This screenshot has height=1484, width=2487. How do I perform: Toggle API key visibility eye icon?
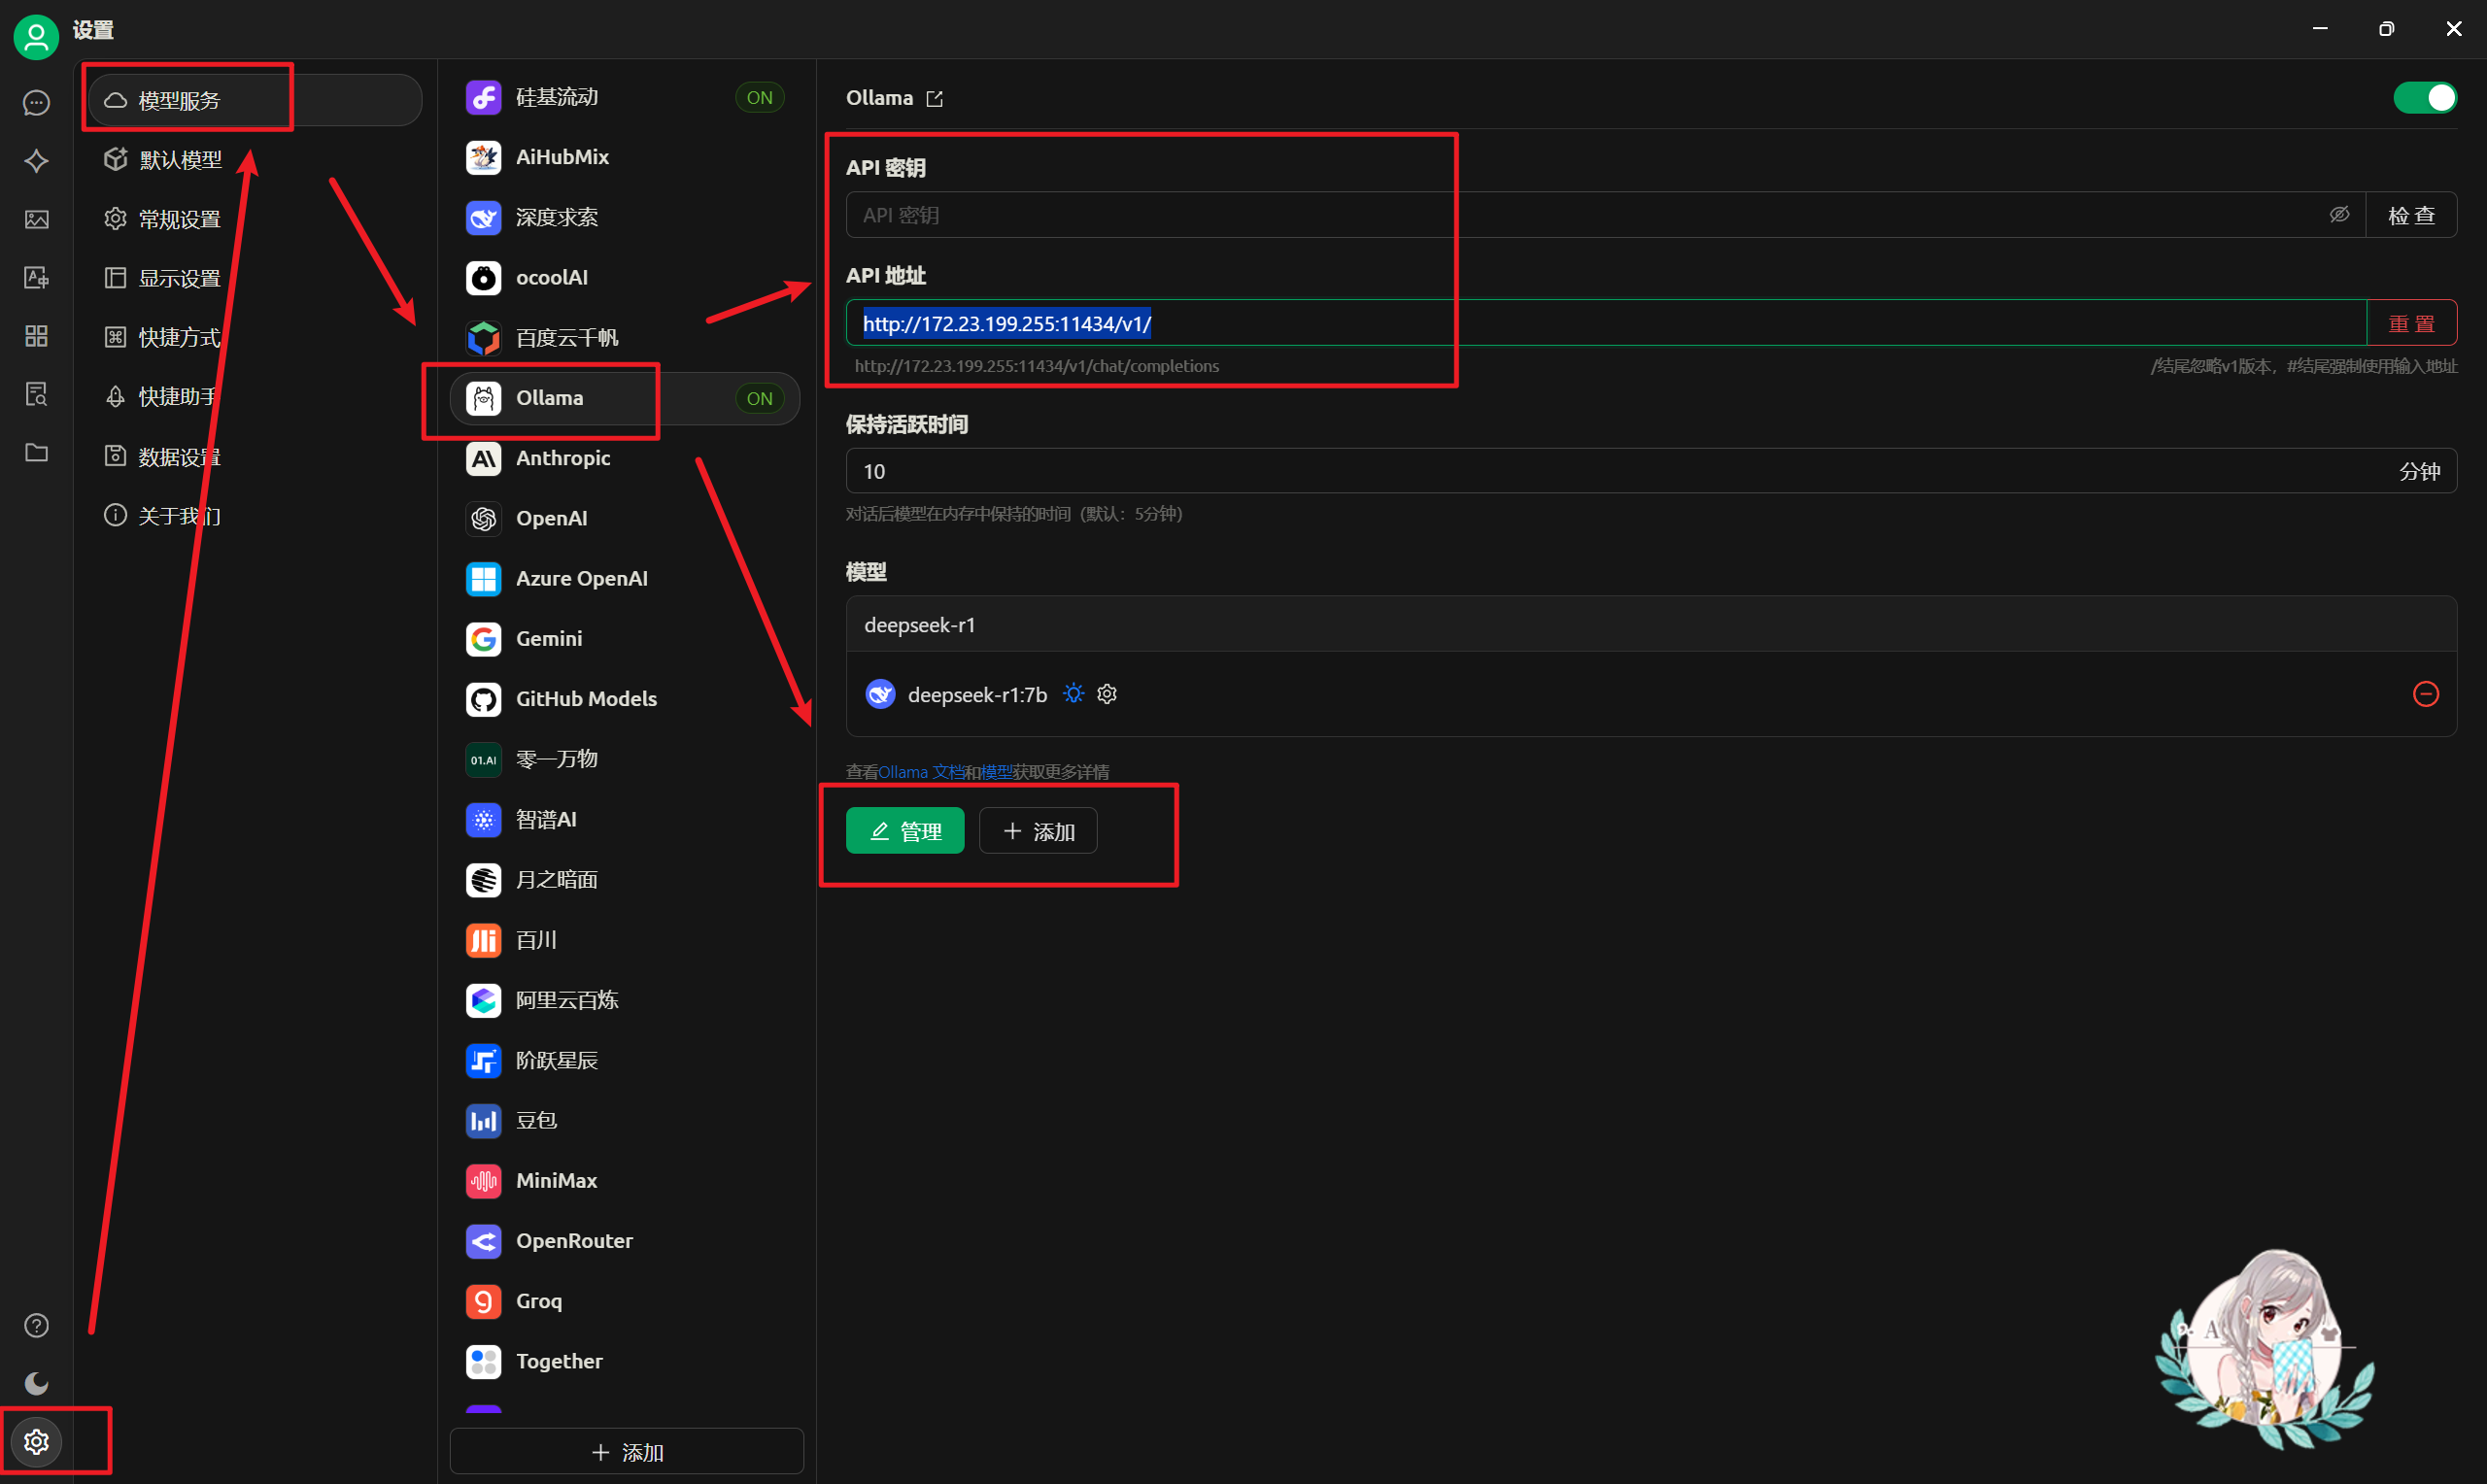pyautogui.click(x=2339, y=215)
